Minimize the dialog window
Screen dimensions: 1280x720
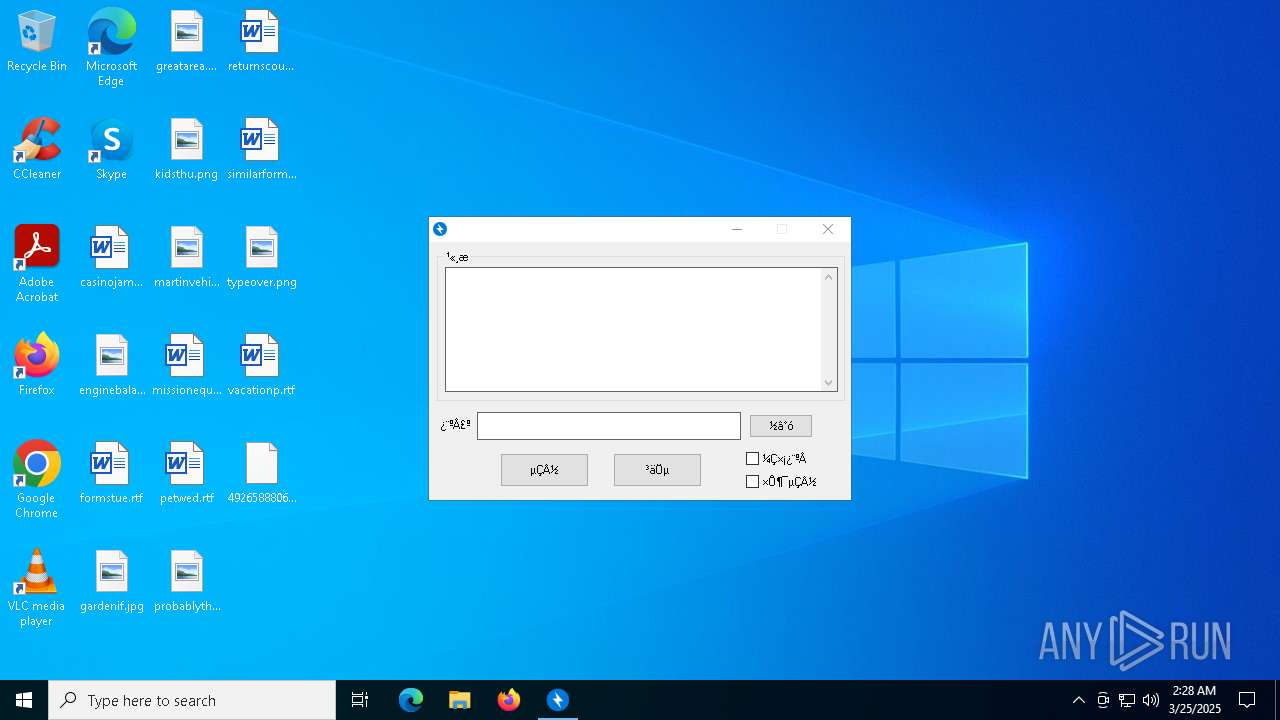click(737, 229)
